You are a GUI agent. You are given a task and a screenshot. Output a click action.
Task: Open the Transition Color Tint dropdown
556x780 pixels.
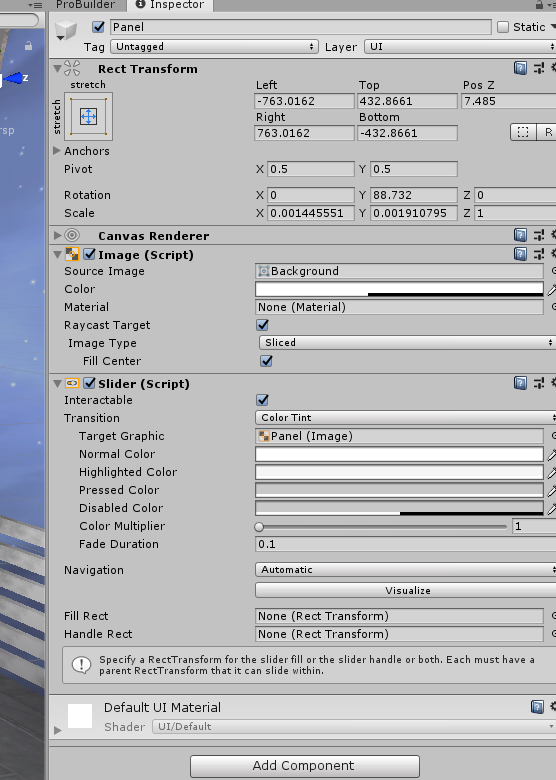click(x=406, y=417)
